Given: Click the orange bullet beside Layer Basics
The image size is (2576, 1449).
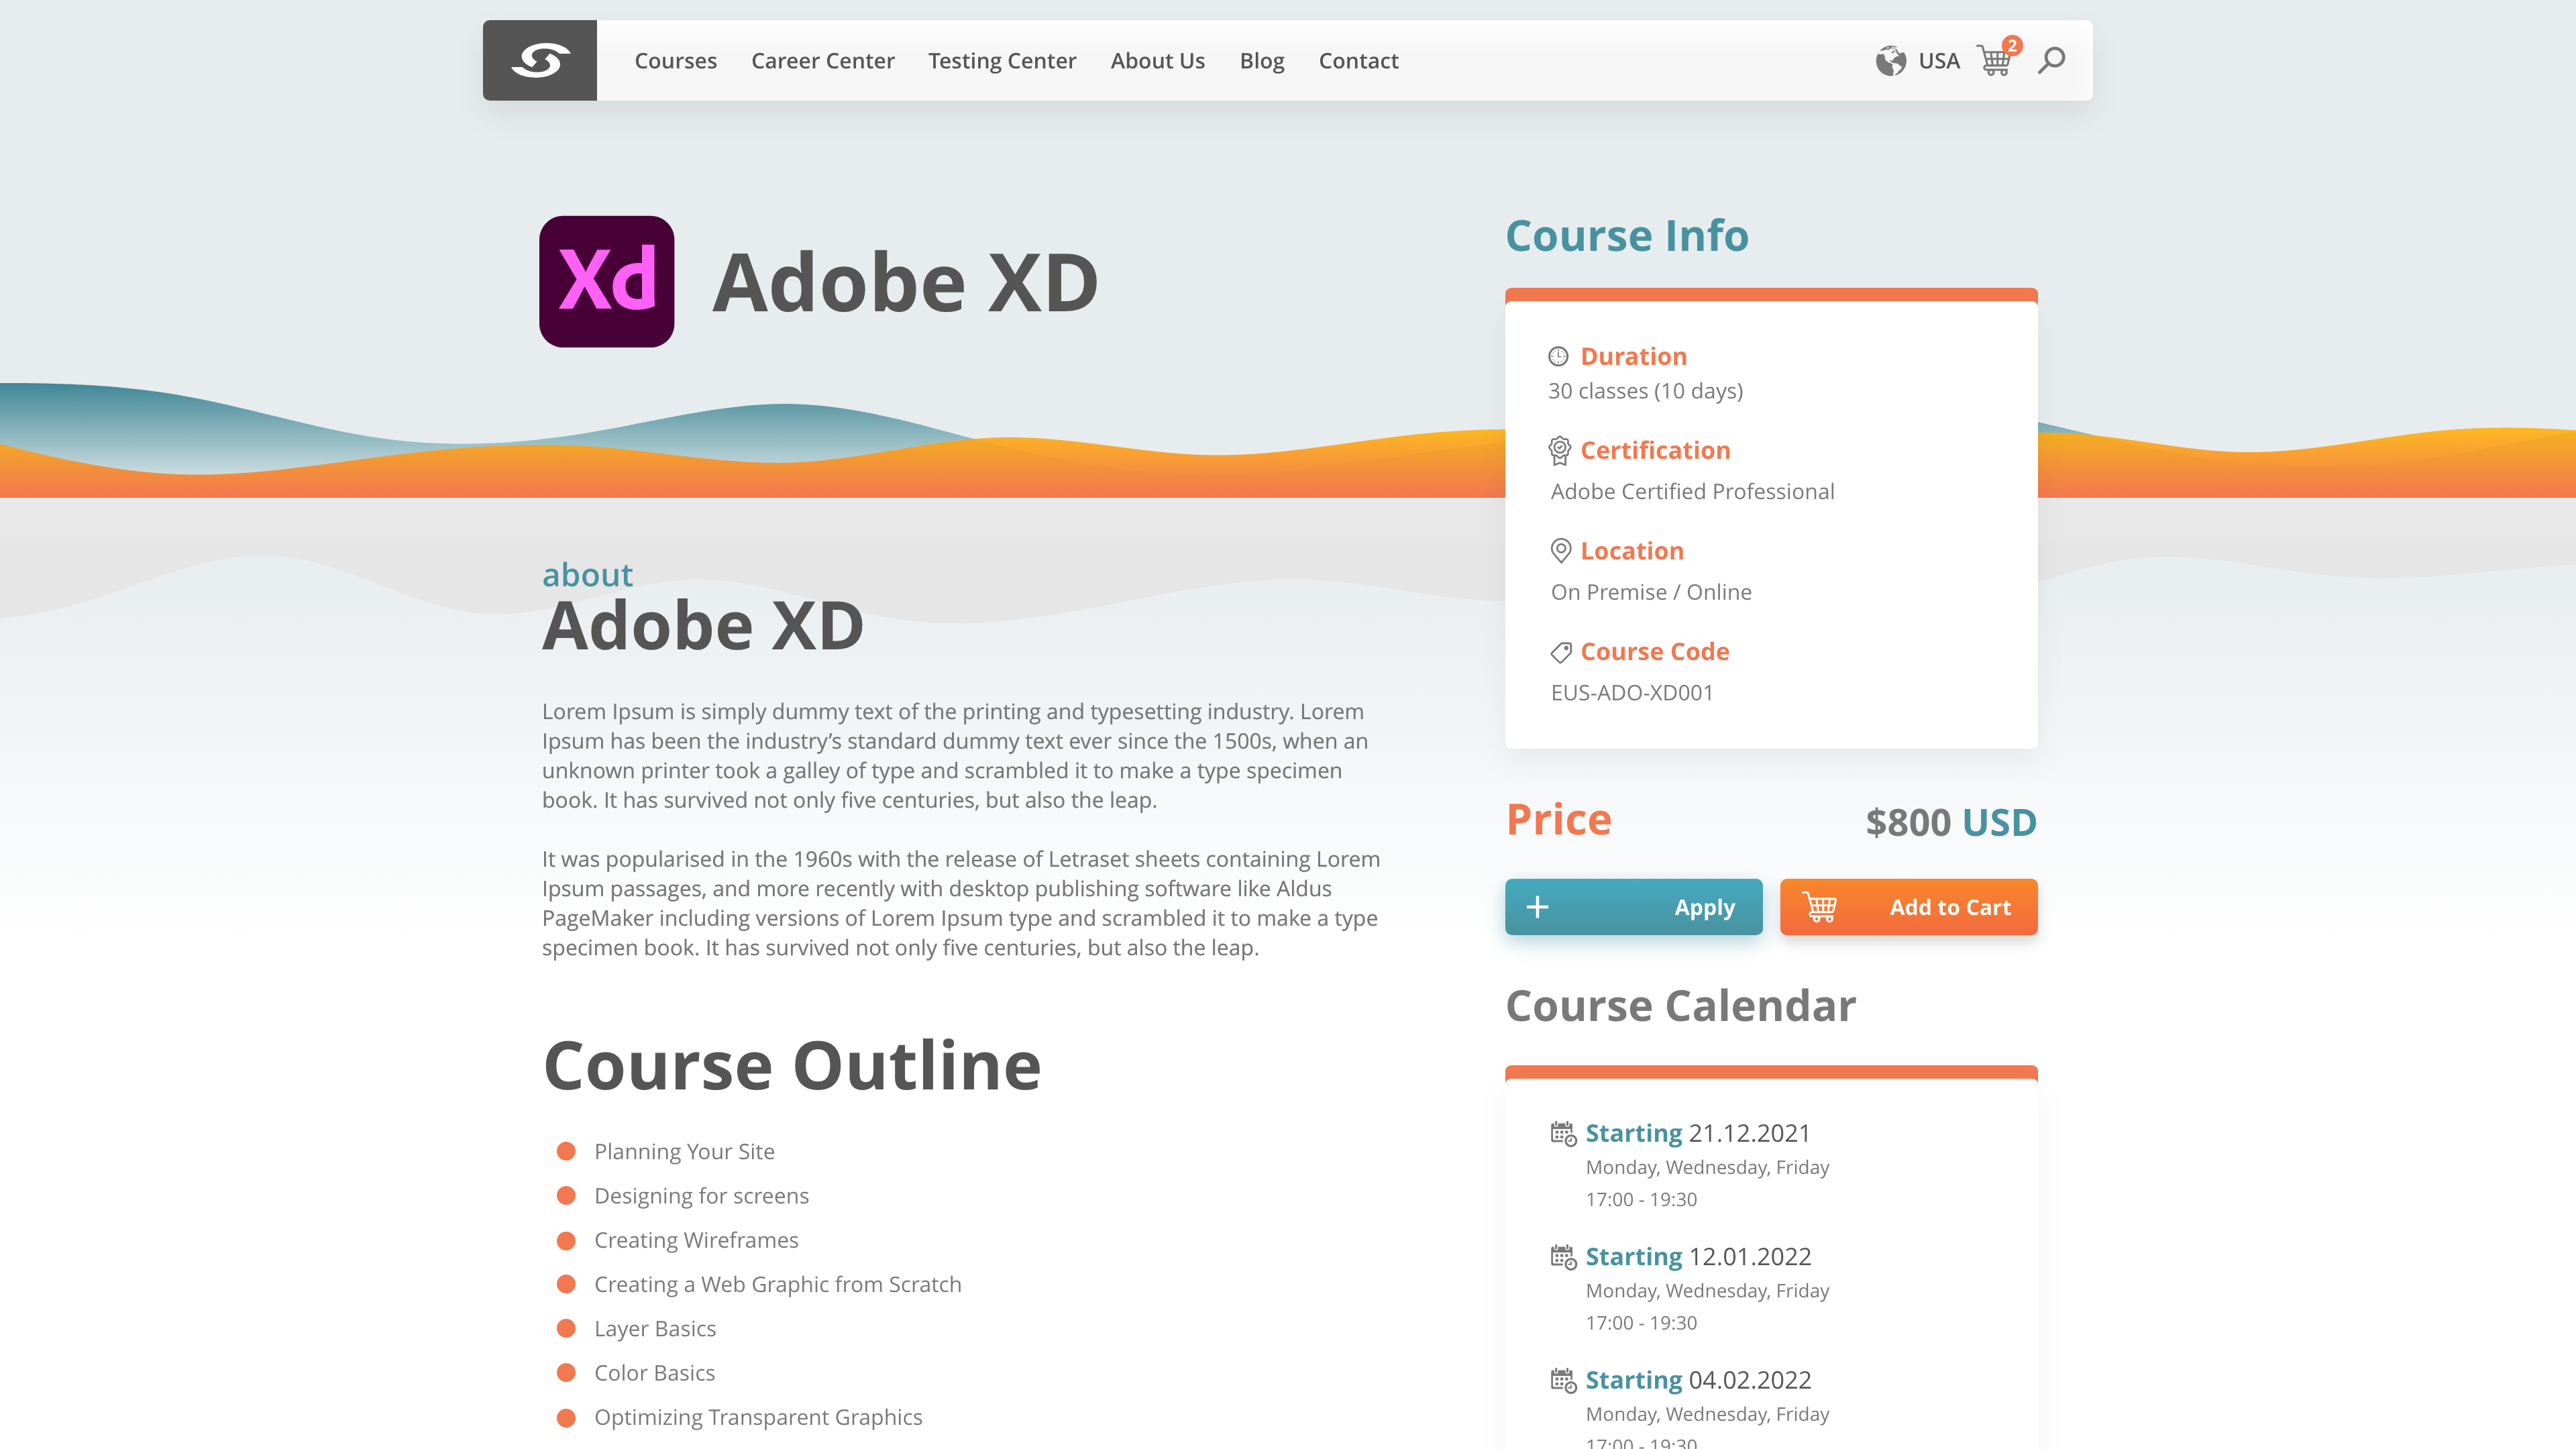Looking at the screenshot, I should click(566, 1328).
